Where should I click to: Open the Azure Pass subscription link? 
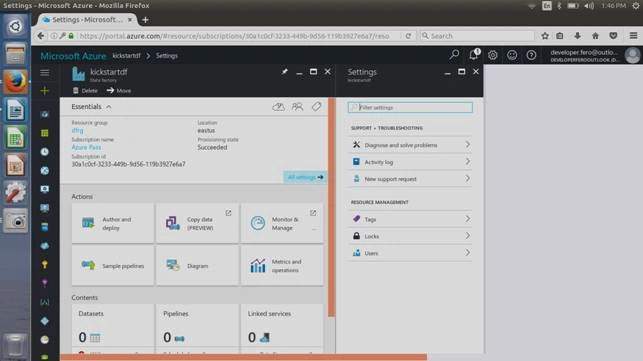tap(86, 147)
